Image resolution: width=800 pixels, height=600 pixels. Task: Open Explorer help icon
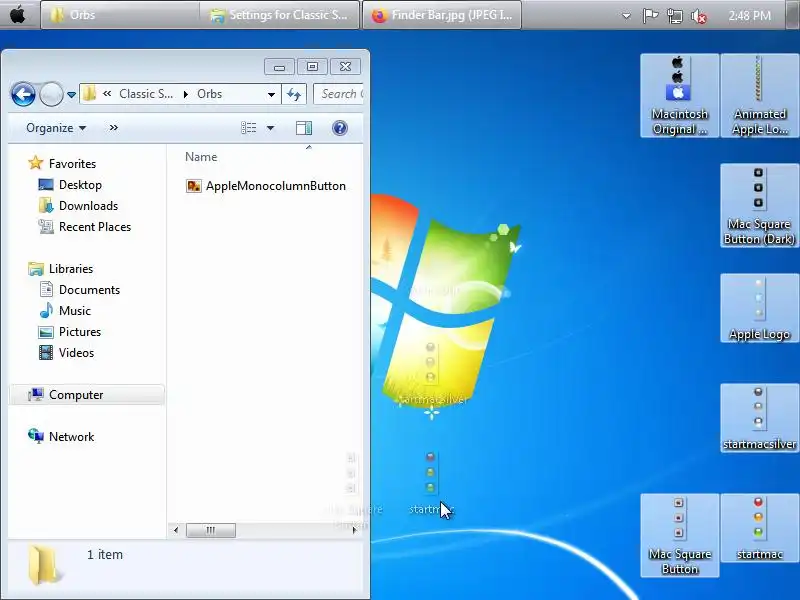click(x=340, y=128)
